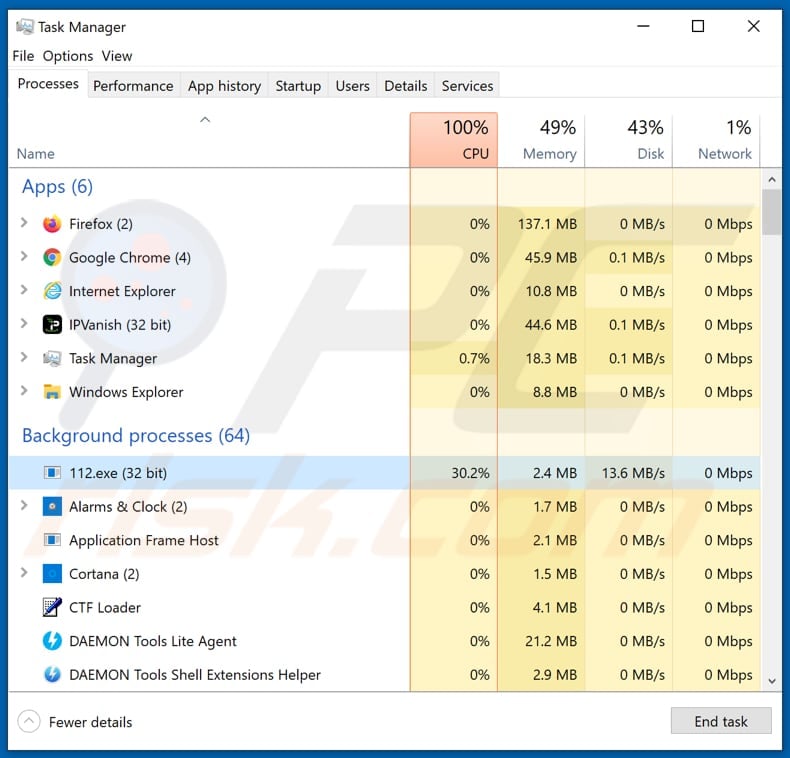Click the 13.6 MB/s disk value
Image resolution: width=790 pixels, height=758 pixels.
pyautogui.click(x=633, y=473)
